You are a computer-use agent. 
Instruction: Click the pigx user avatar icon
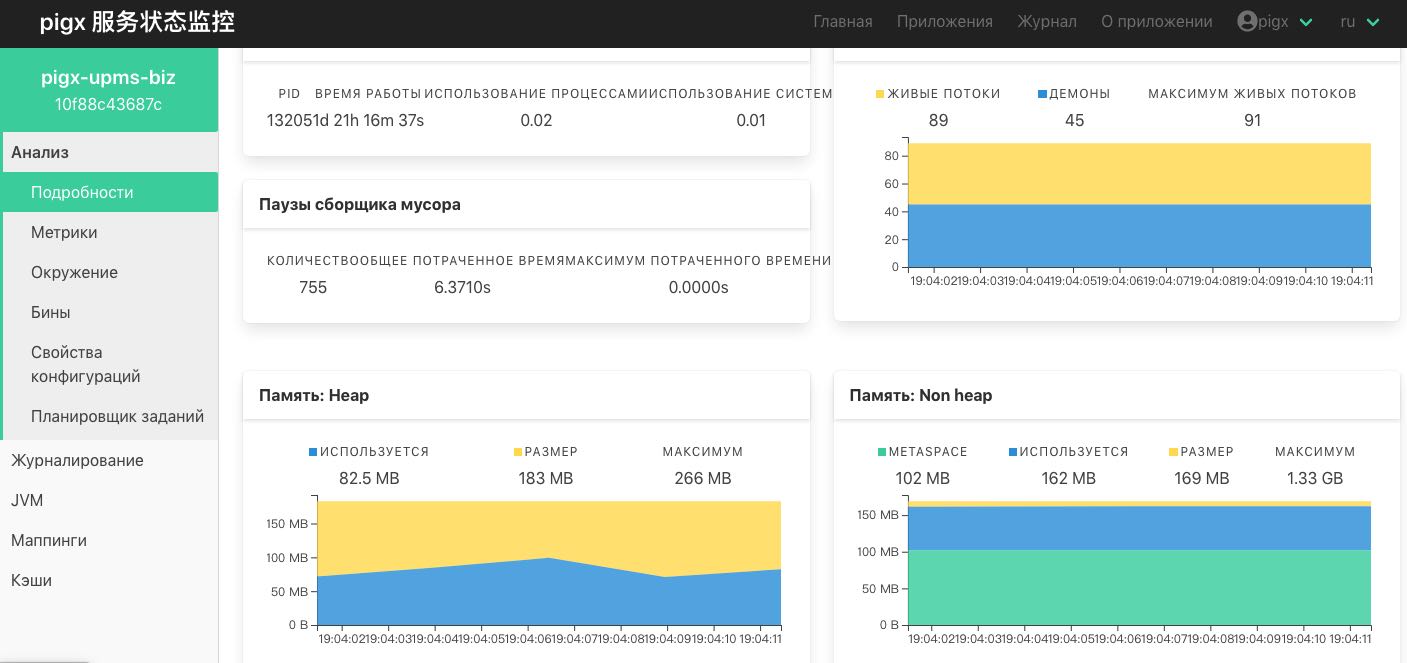point(1246,21)
